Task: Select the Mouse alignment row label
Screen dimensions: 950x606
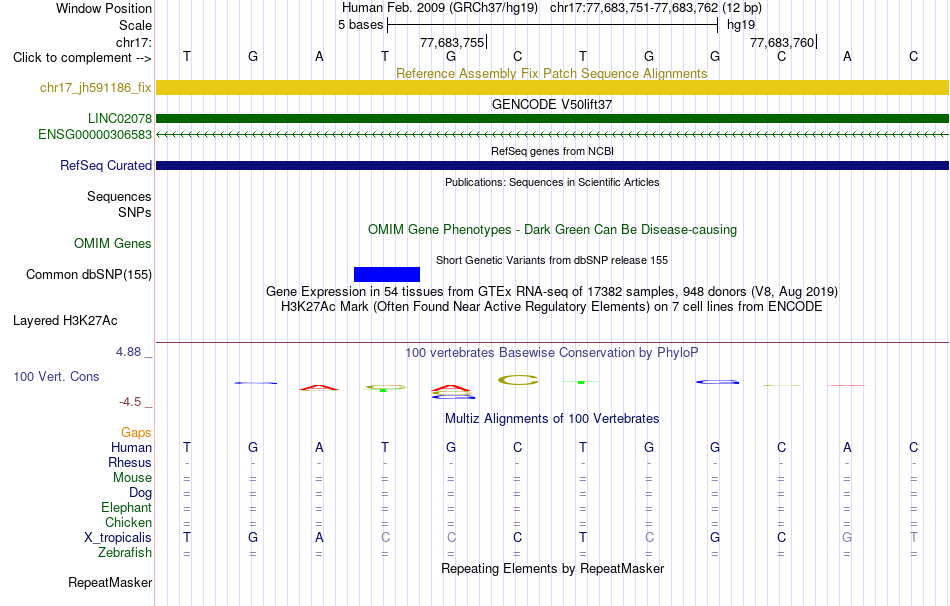Action: 132,478
